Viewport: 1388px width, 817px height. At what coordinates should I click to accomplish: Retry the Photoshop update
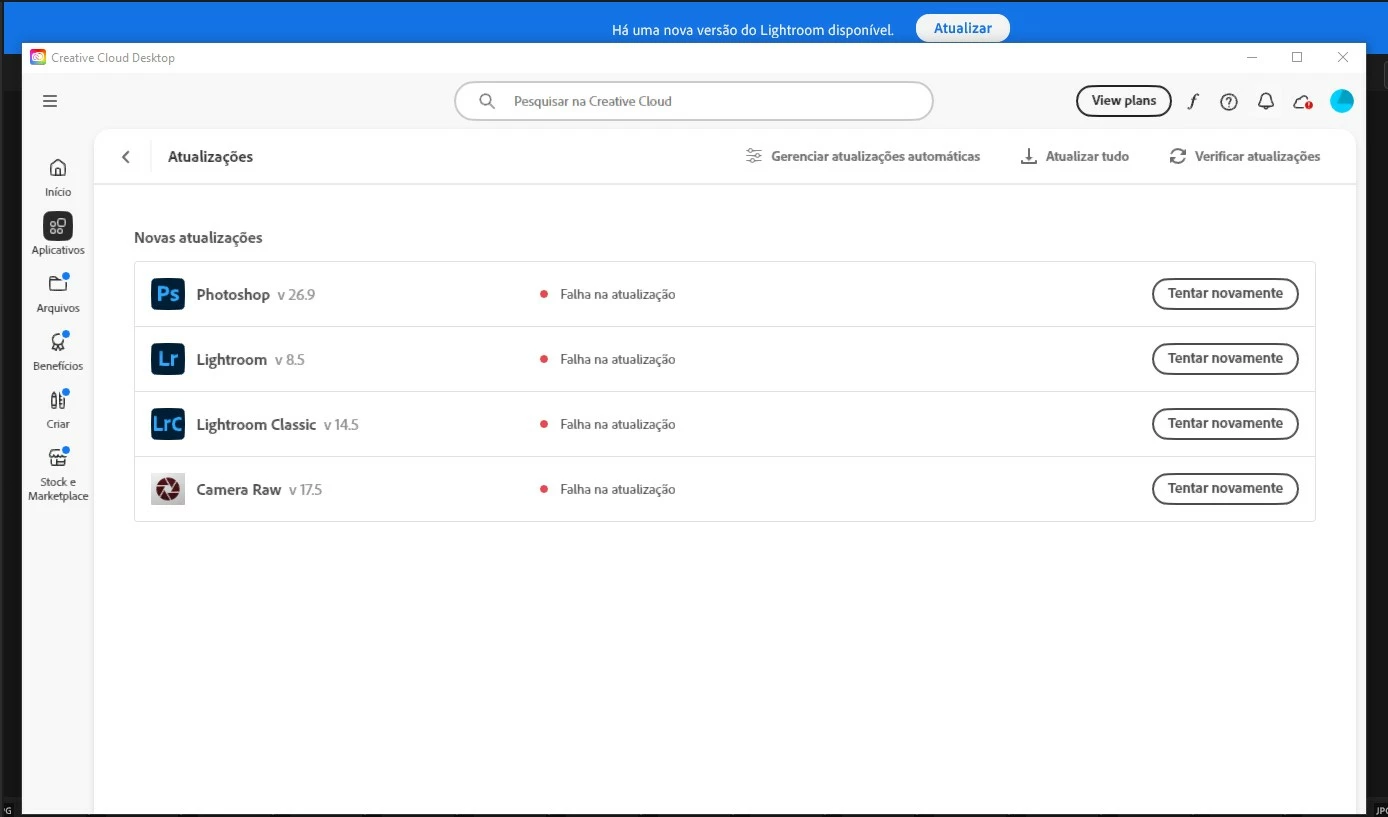click(x=1225, y=294)
